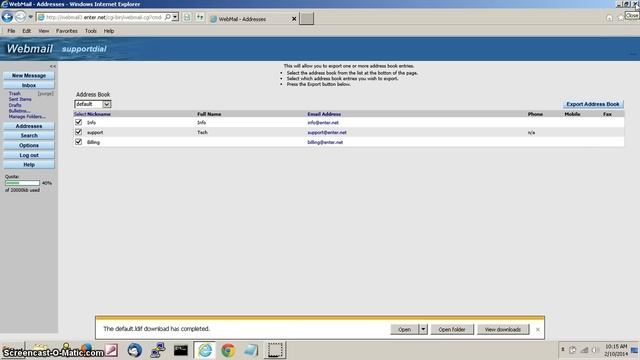Sort by the Email Address column header
The width and height of the screenshot is (640, 360).
tap(324, 114)
